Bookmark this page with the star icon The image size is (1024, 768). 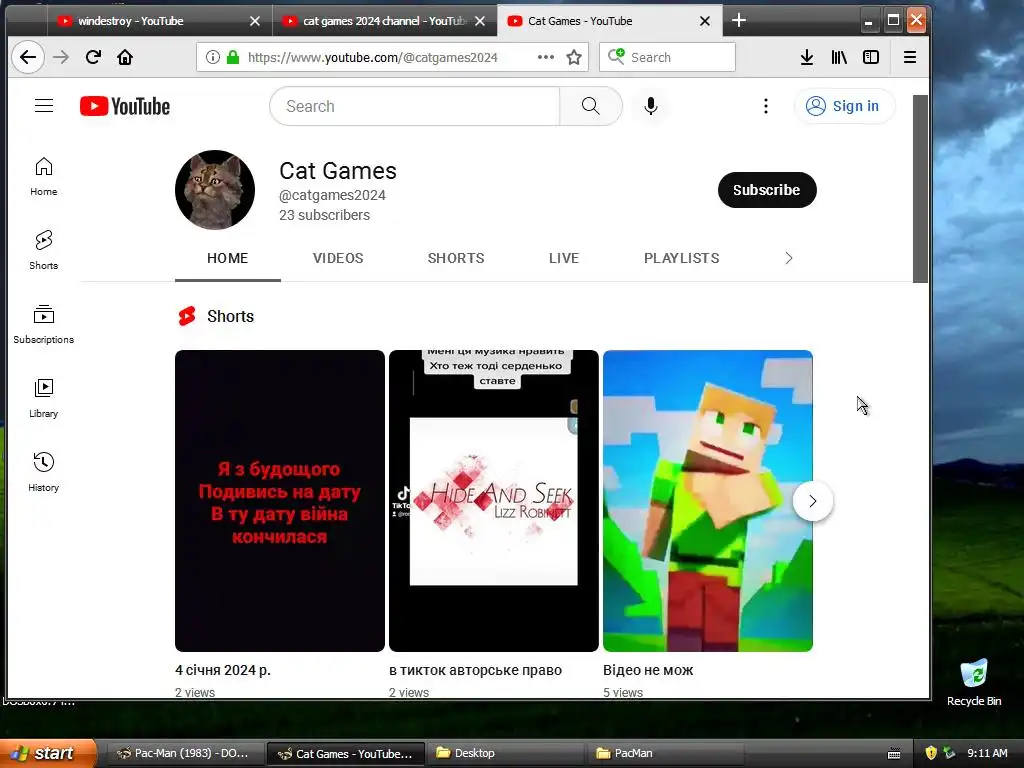tap(574, 57)
